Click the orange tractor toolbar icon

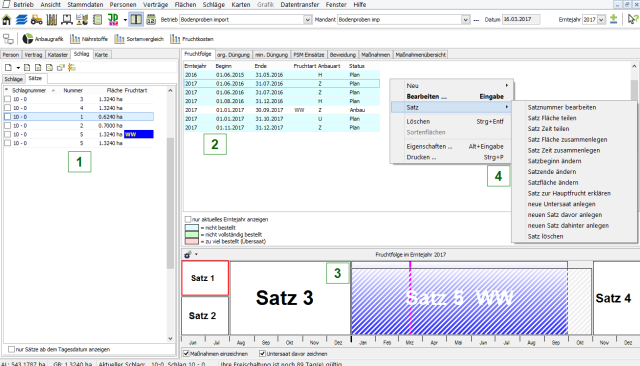(x=36, y=20)
